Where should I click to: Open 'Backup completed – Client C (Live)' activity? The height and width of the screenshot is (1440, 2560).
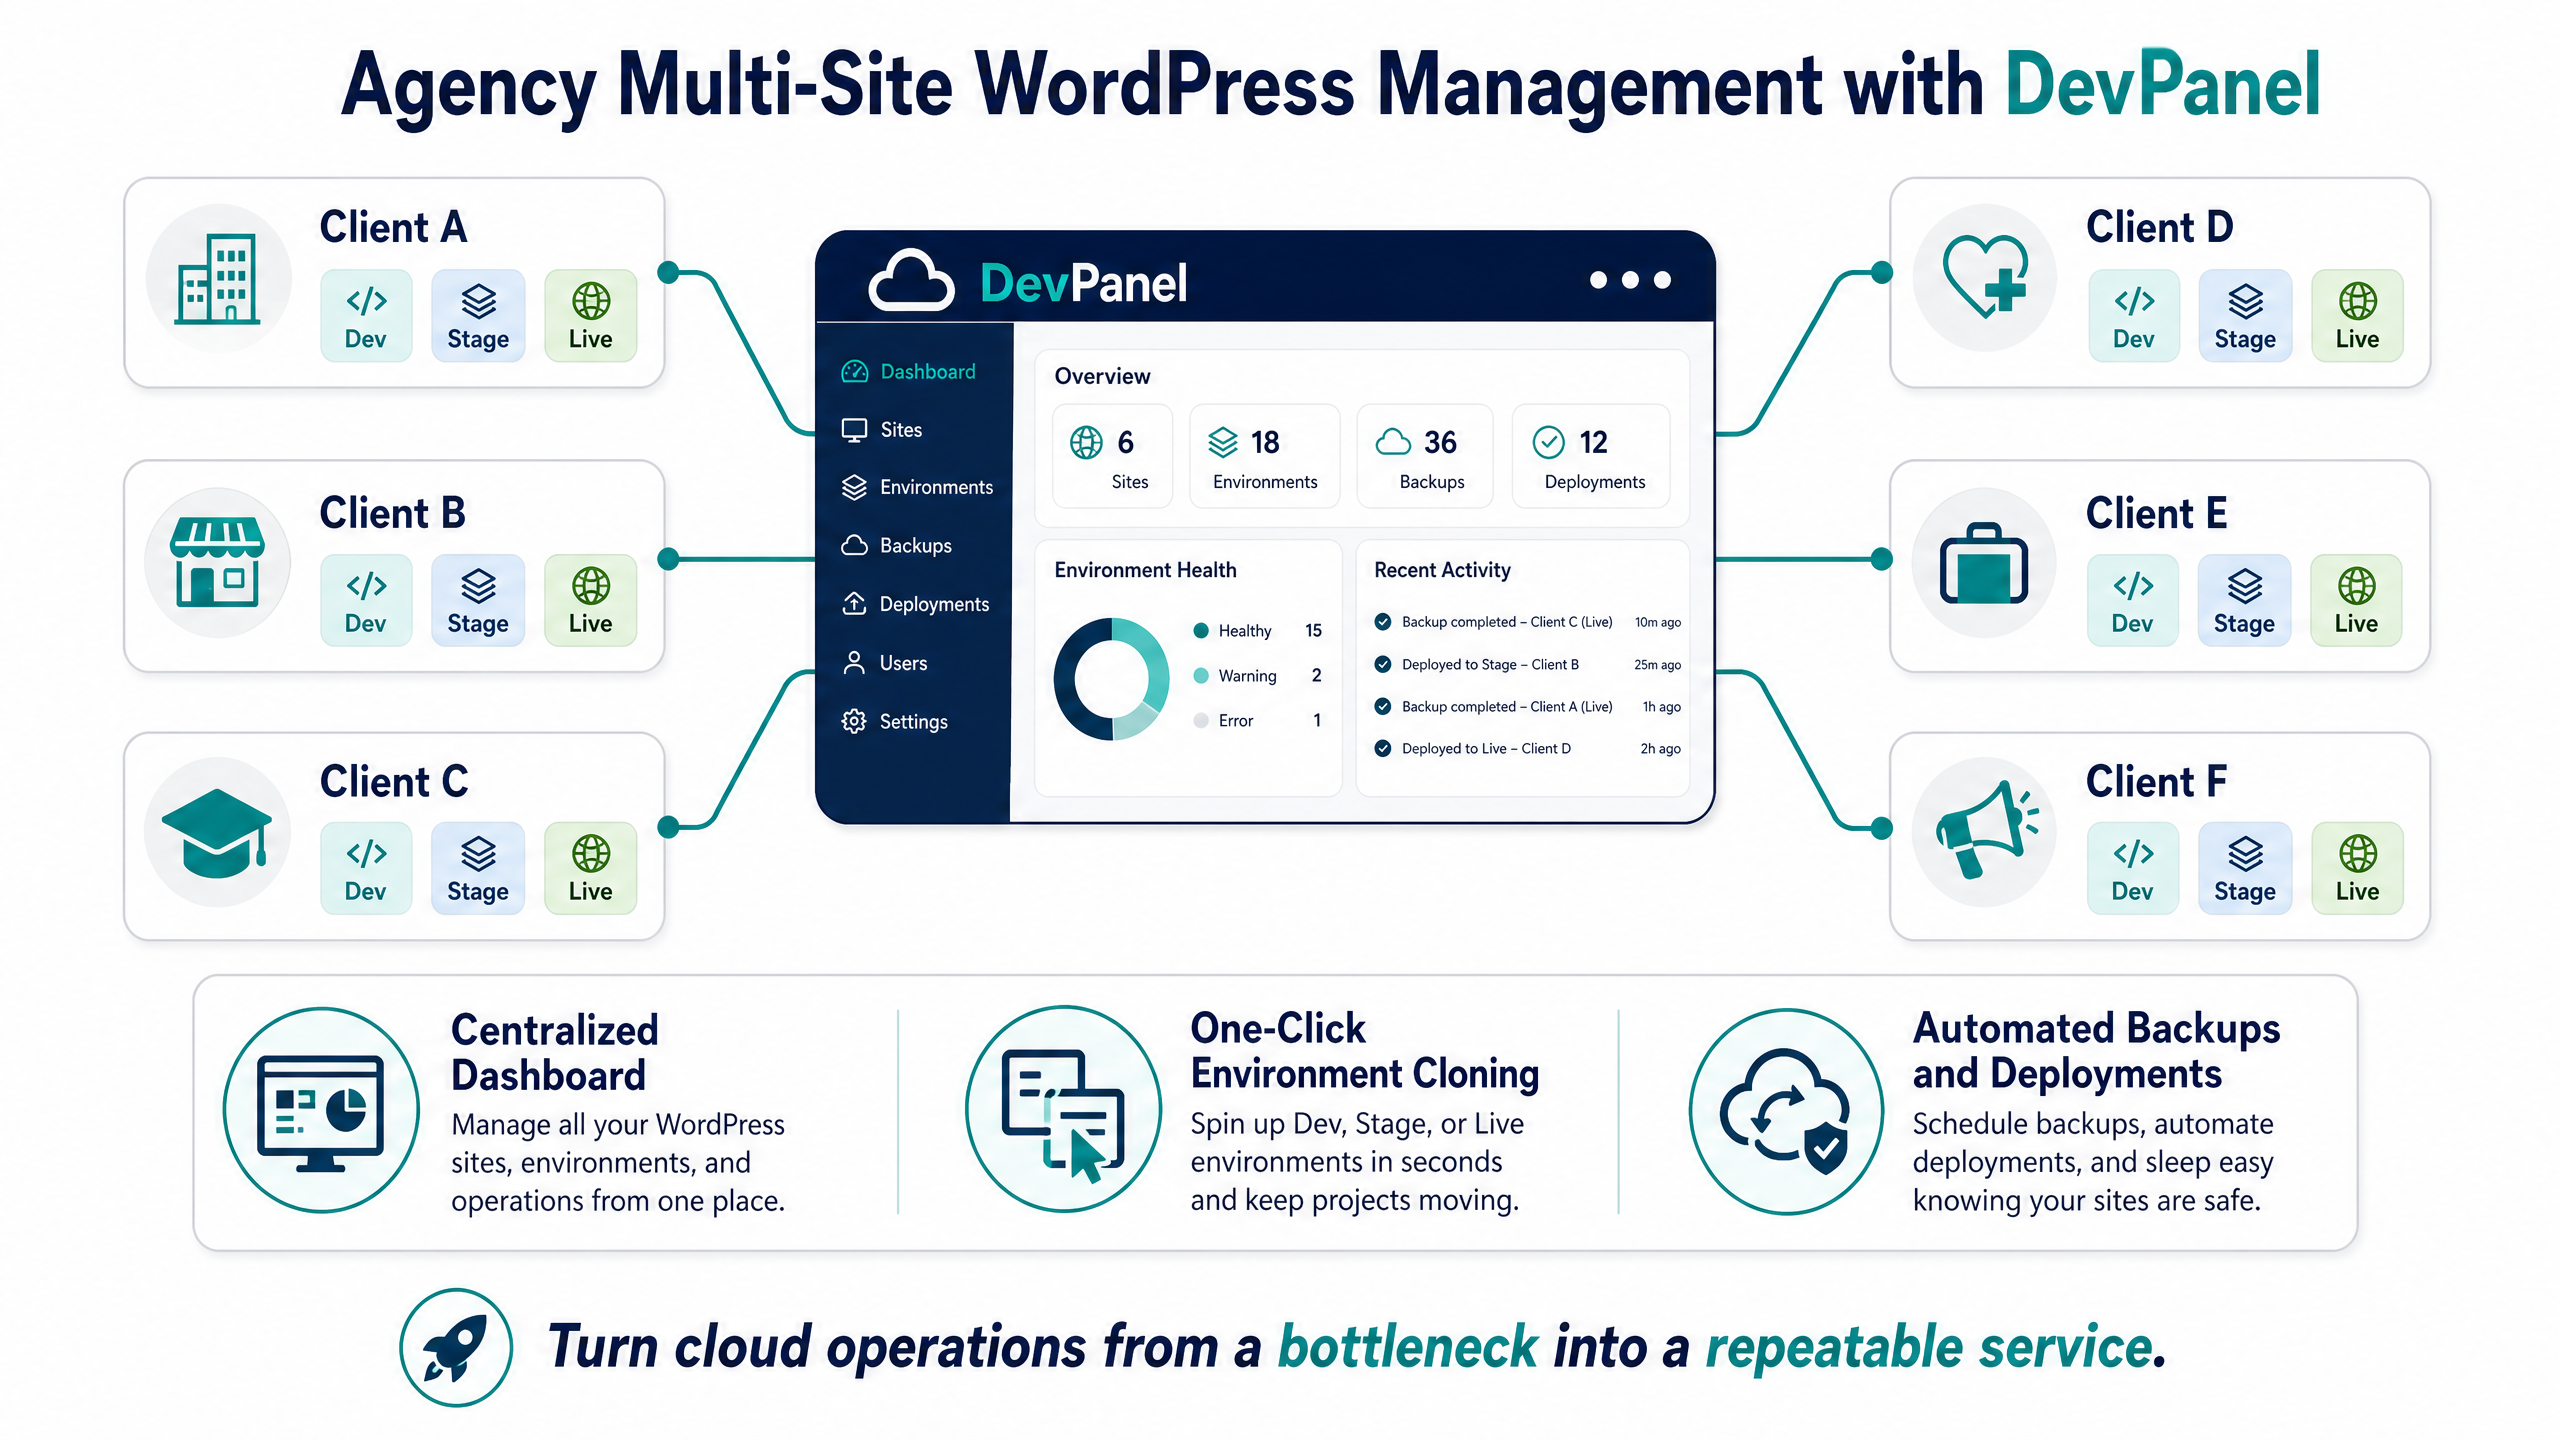[1527, 622]
